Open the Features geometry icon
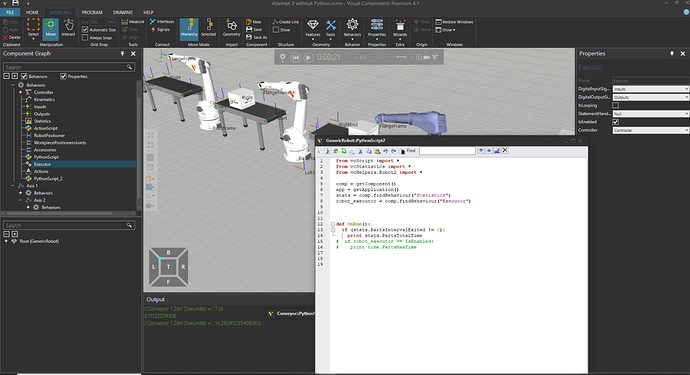Image resolution: width=690 pixels, height=375 pixels. click(313, 29)
